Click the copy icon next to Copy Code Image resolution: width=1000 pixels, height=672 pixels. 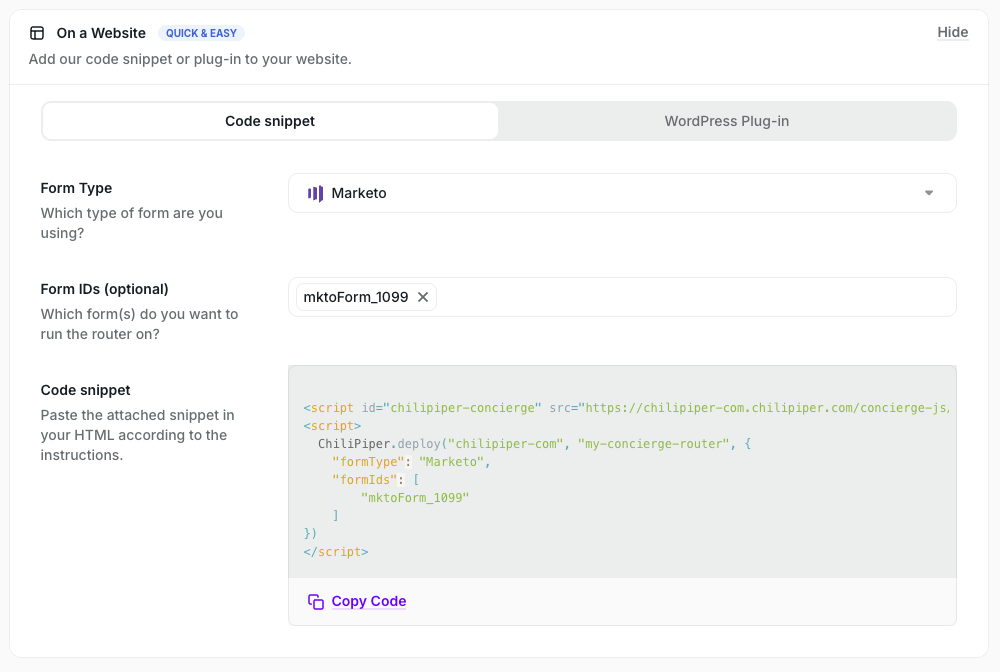[316, 601]
